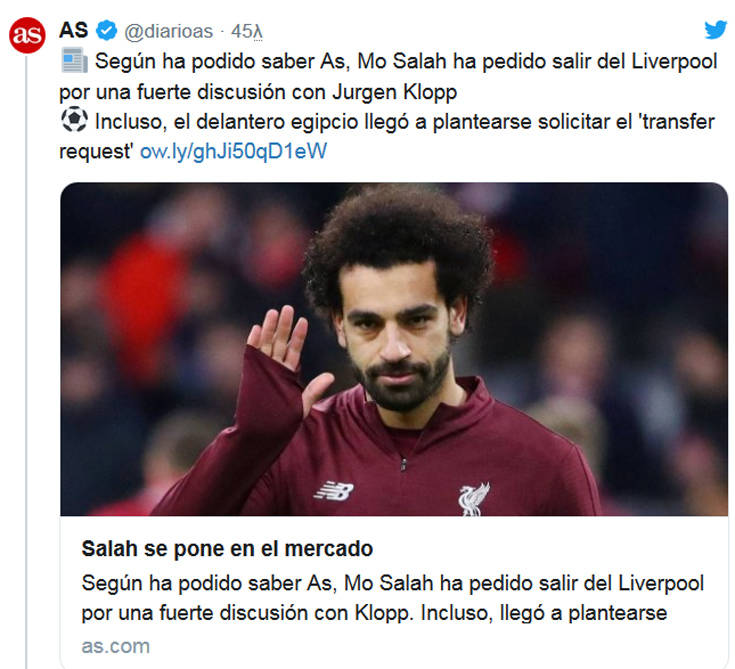The width and height of the screenshot is (735, 669).
Task: Click the card description below the headline
Action: (x=393, y=598)
